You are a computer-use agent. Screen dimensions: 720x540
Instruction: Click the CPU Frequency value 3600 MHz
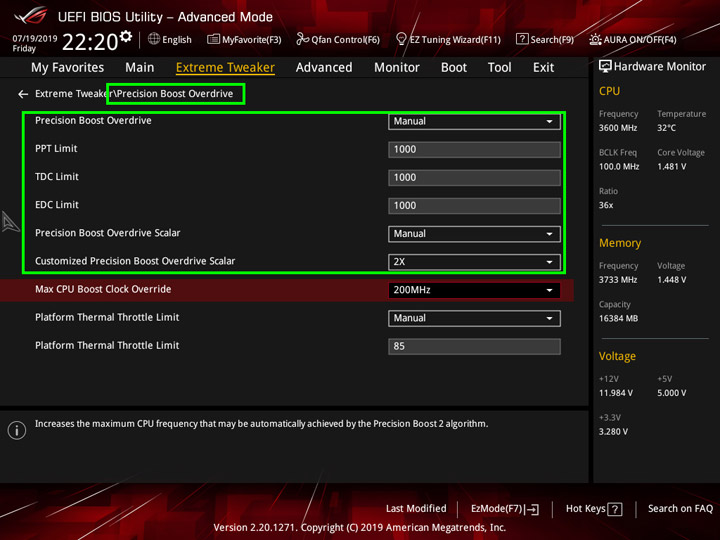[x=618, y=128]
